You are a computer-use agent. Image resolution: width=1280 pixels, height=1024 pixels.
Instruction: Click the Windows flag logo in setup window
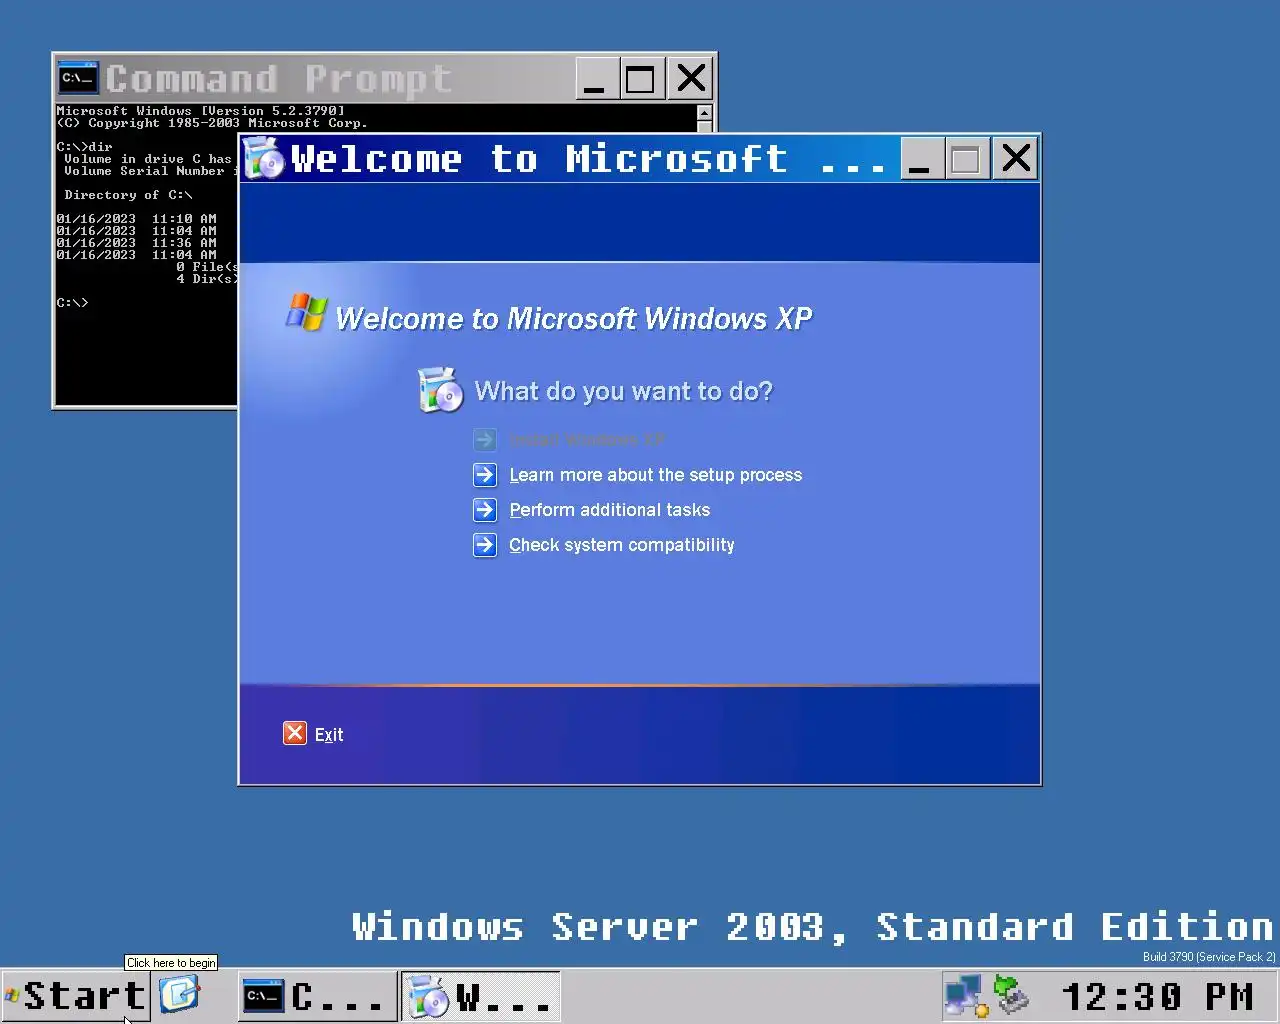point(306,312)
